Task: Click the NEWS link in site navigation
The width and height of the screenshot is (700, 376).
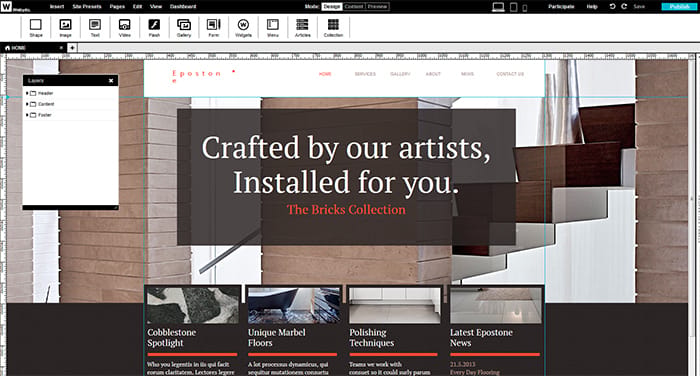Action: (x=467, y=74)
